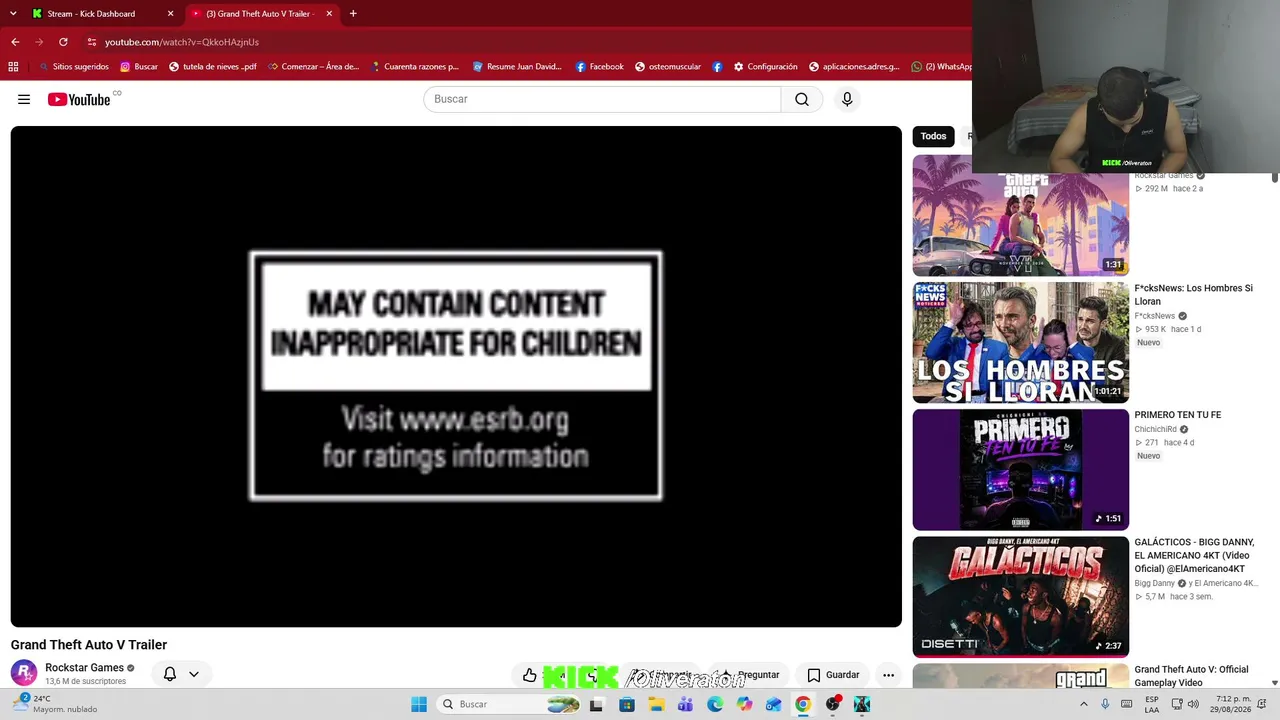
Task: Show hidden system tray icons chevron
Action: (1083, 704)
